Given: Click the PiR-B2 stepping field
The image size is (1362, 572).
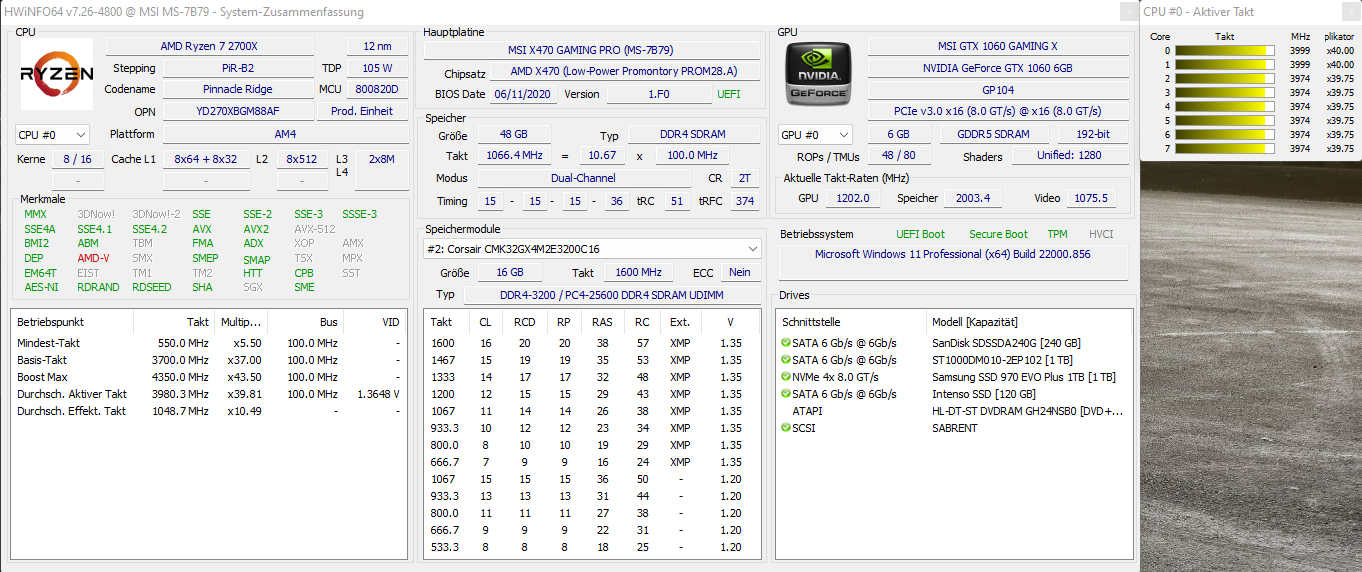Looking at the screenshot, I should [238, 69].
